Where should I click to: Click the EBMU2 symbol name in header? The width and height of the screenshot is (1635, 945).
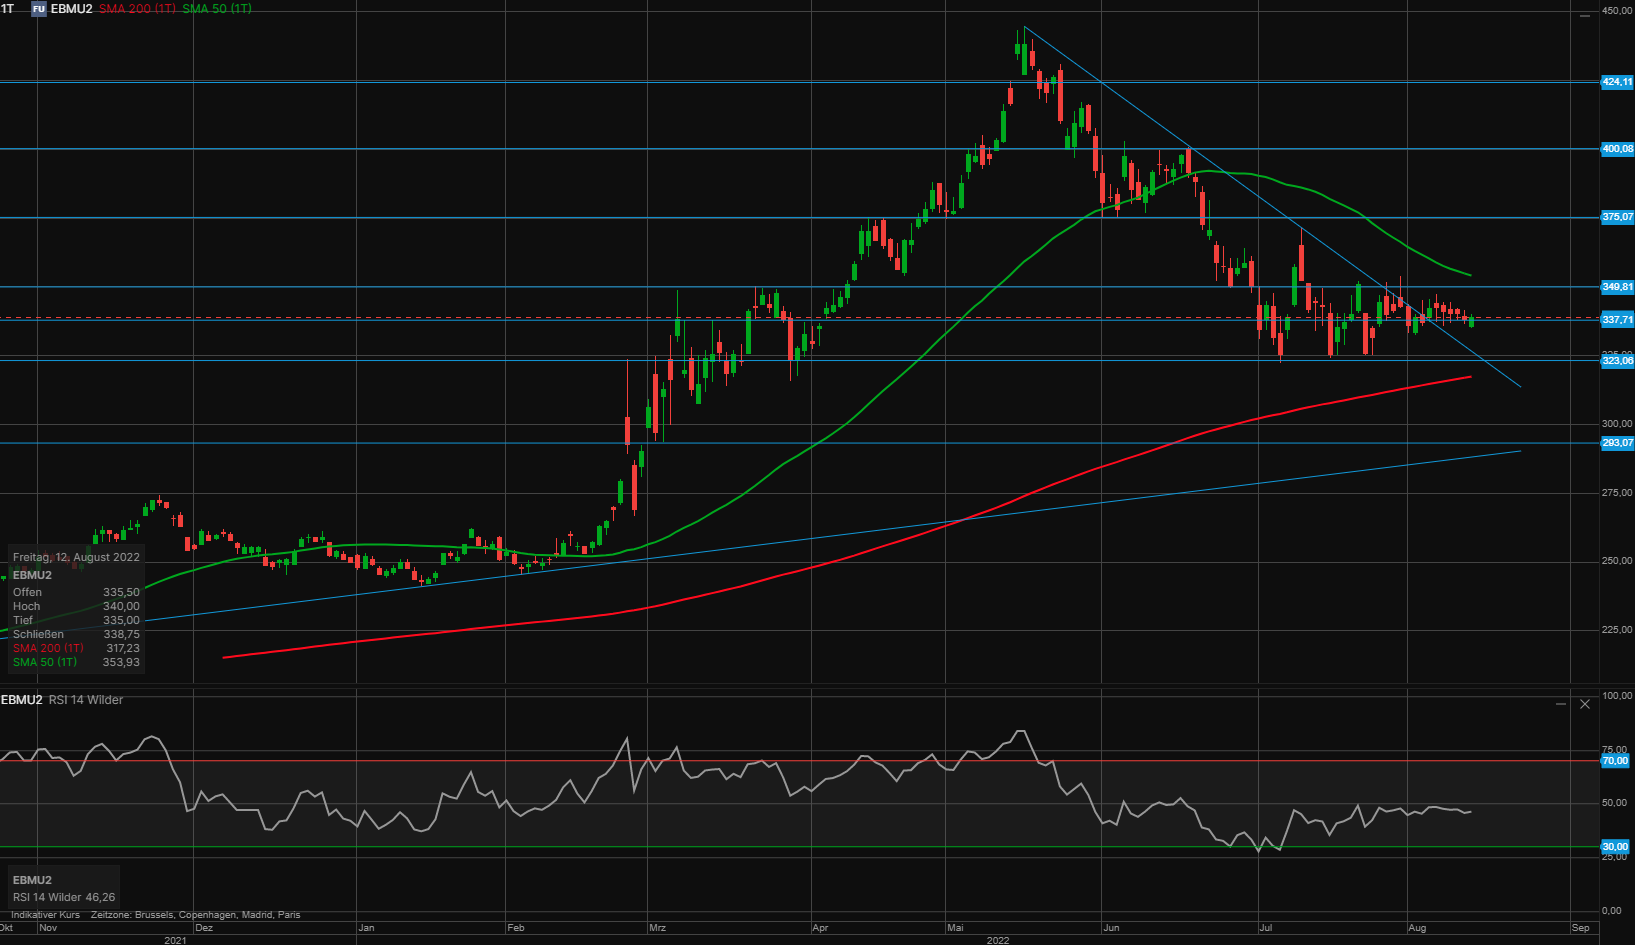[x=72, y=9]
